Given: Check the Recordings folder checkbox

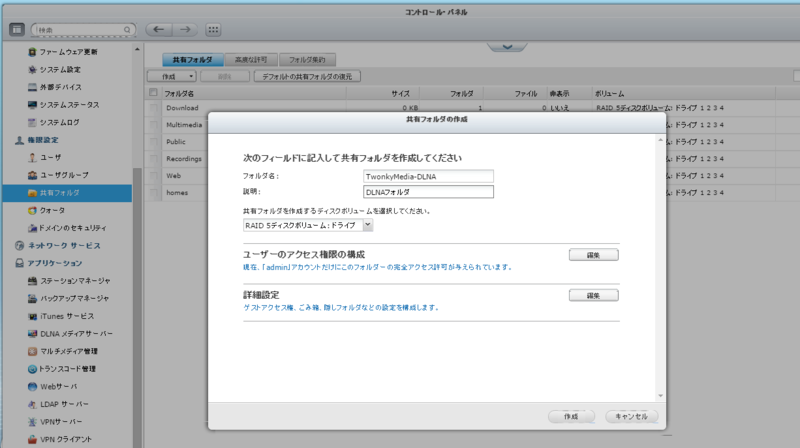Looking at the screenshot, I should pos(153,159).
